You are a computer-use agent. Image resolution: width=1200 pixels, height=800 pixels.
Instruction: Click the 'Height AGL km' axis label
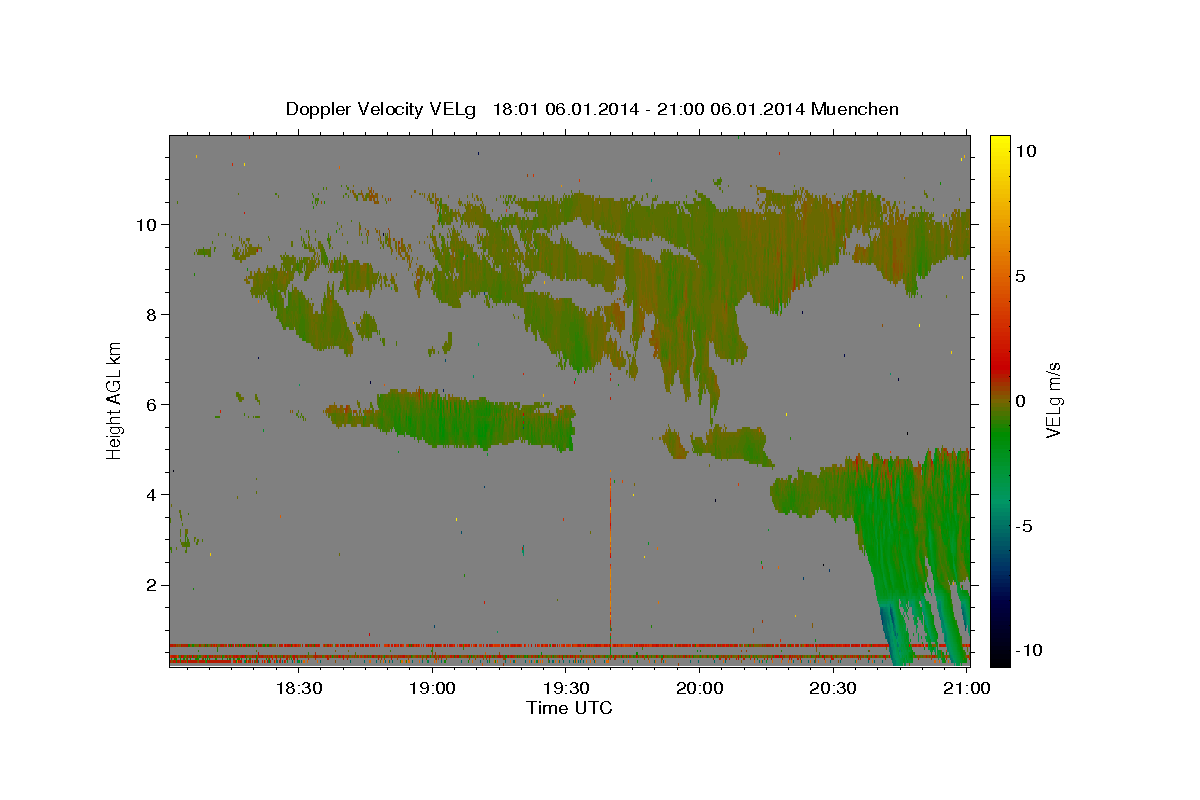(x=115, y=399)
